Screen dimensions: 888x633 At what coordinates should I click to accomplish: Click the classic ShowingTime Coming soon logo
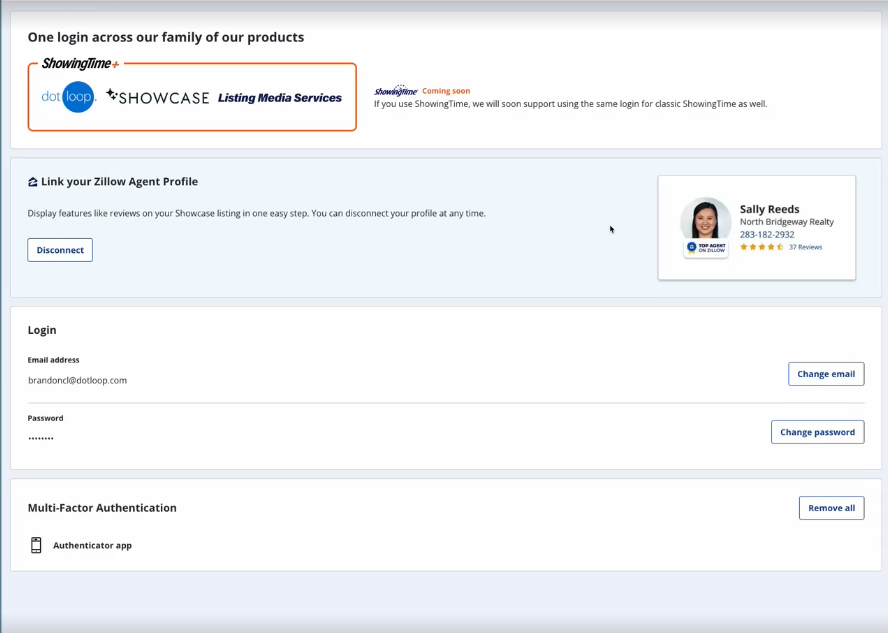pos(396,91)
